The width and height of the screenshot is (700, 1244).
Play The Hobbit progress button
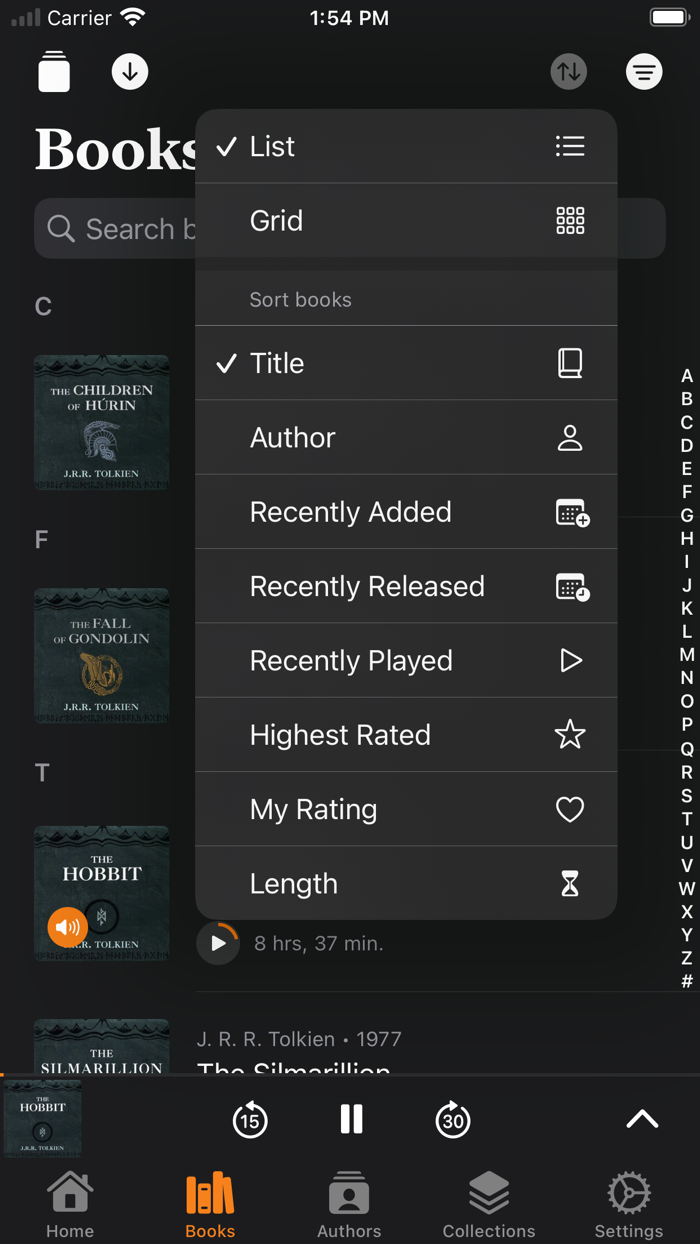(x=218, y=943)
